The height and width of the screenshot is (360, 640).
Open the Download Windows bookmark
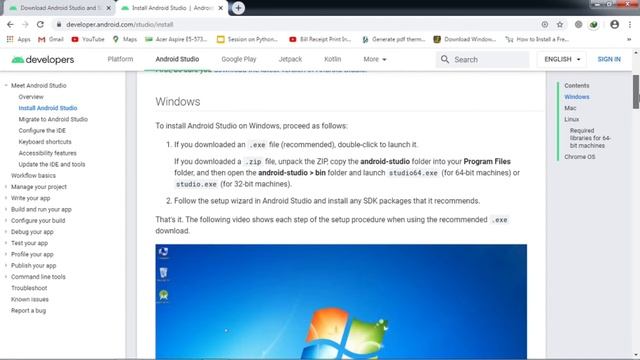(x=464, y=39)
